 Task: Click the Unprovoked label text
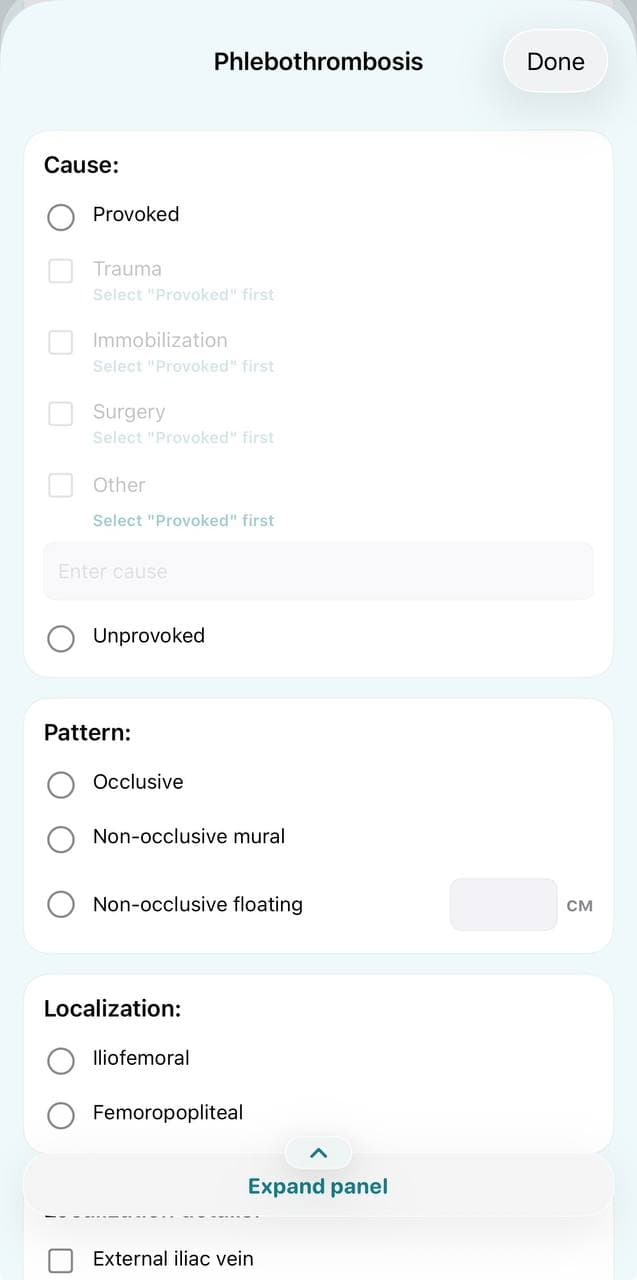pos(149,636)
